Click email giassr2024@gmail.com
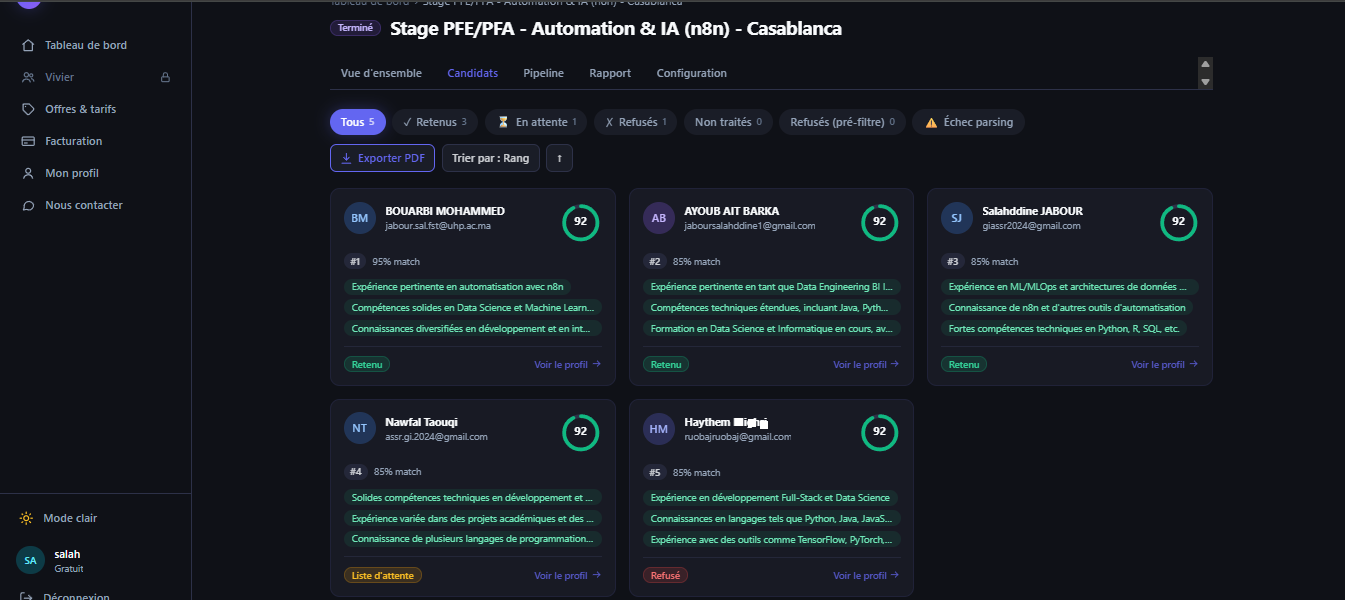 [1032, 226]
